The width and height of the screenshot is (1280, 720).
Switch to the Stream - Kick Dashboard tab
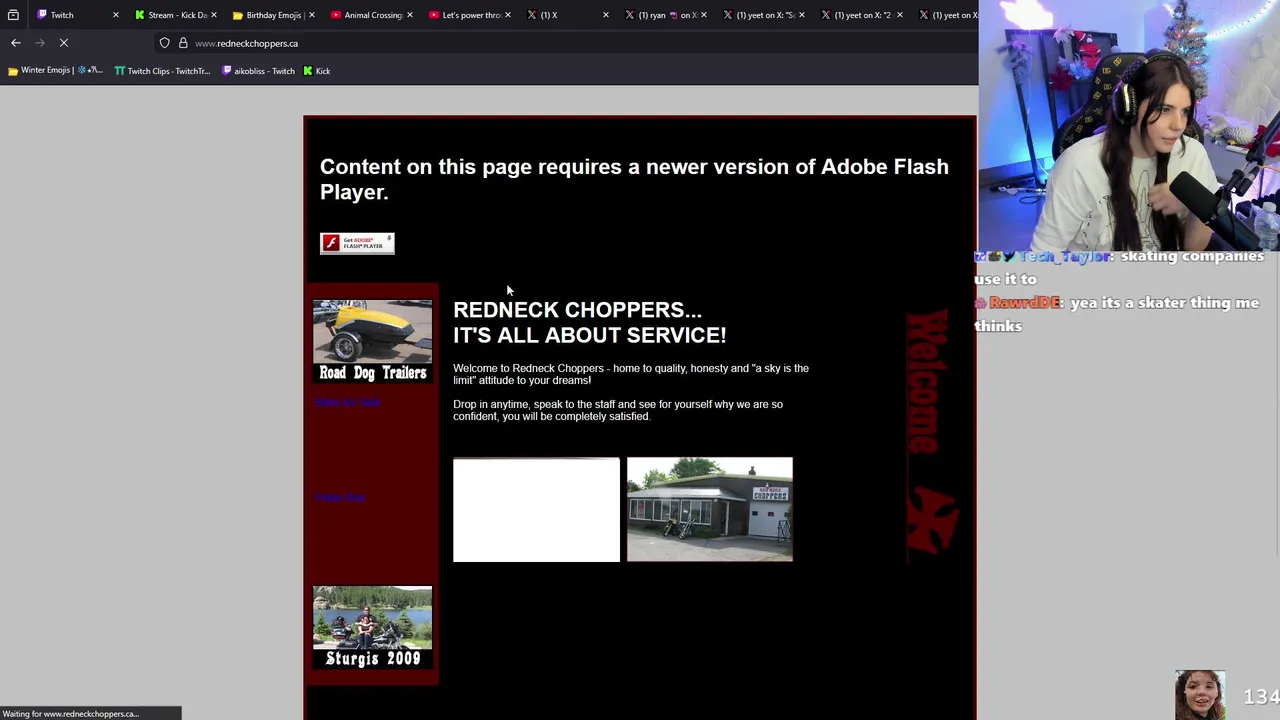coord(176,15)
